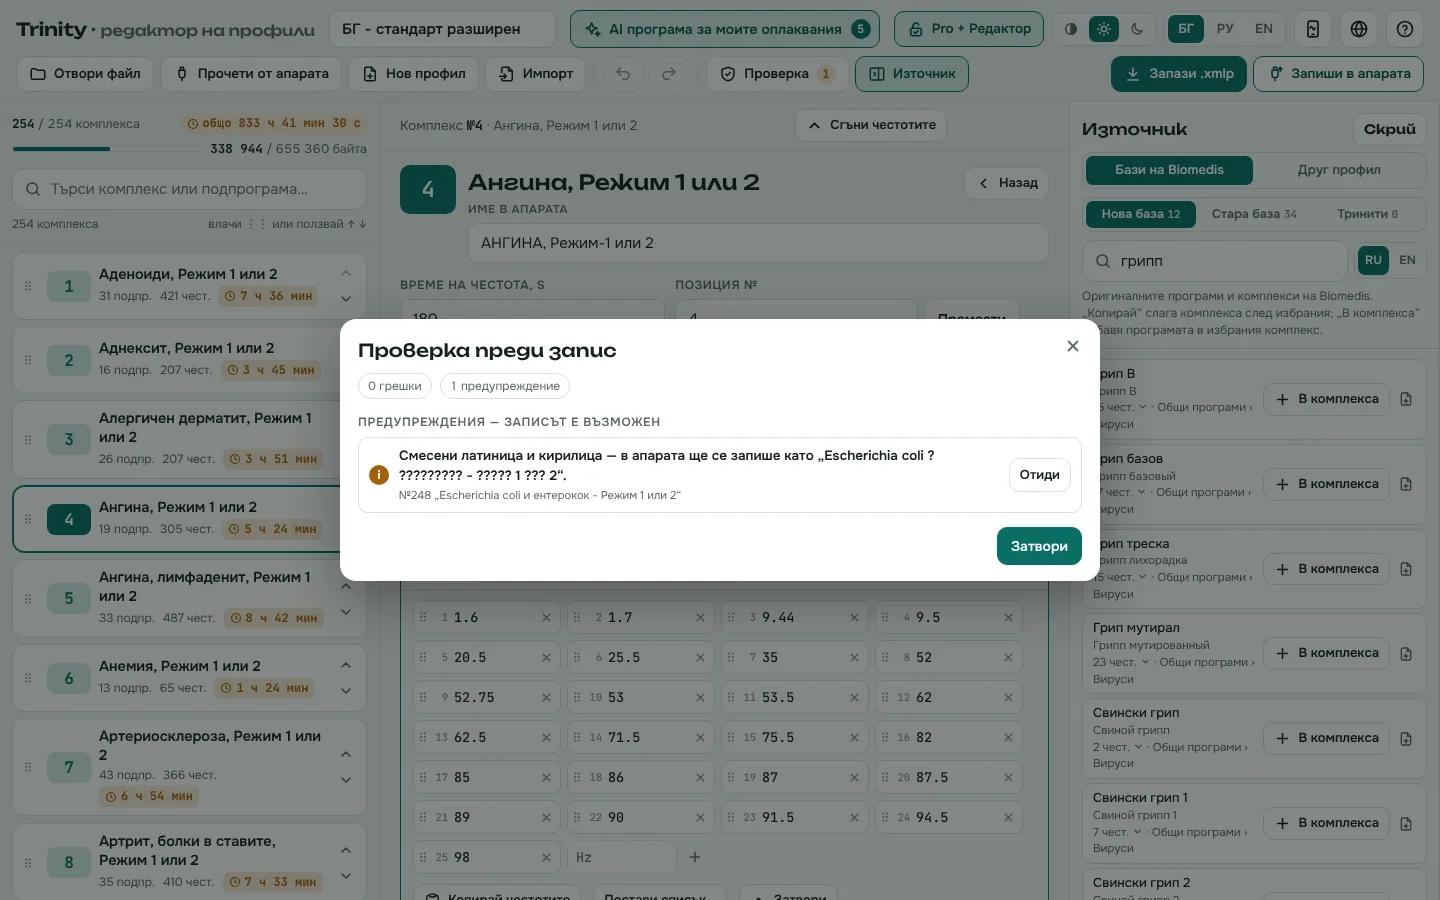Collapse frequencies with Сгъни честотите

pyautogui.click(x=871, y=125)
